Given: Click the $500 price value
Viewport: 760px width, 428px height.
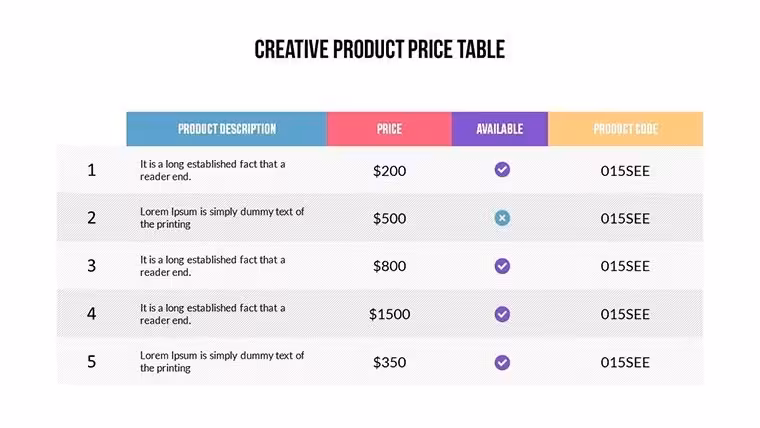Looking at the screenshot, I should tap(389, 218).
